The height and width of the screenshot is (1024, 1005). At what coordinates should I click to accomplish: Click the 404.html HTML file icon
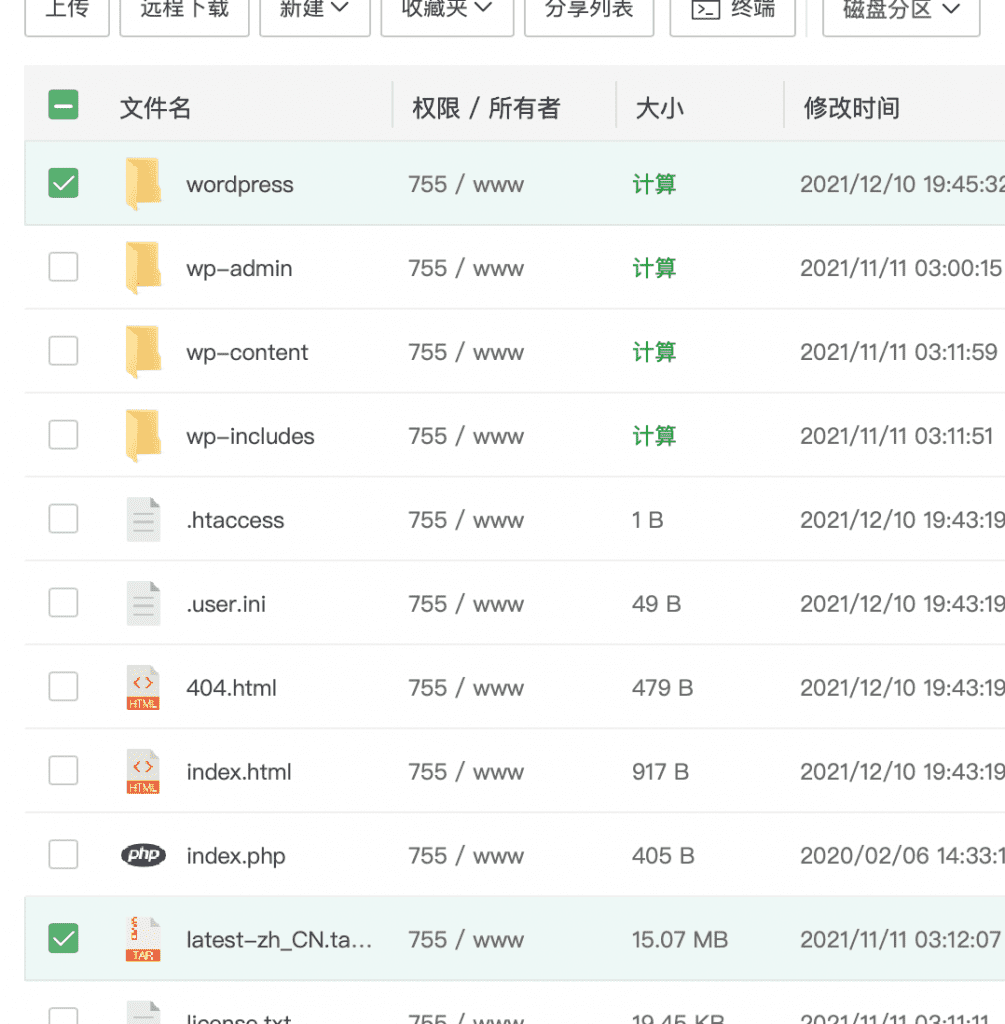click(x=143, y=688)
